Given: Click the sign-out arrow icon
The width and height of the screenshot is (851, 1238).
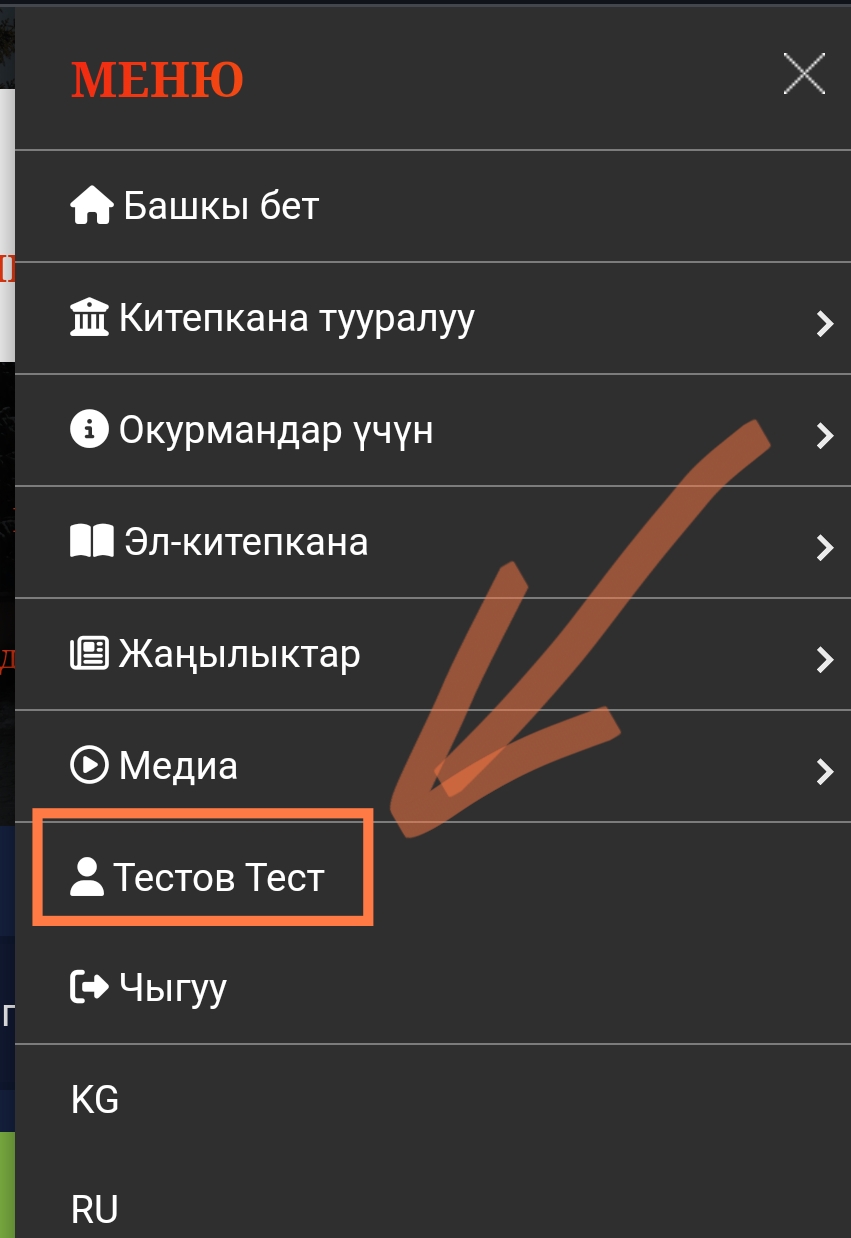Looking at the screenshot, I should [x=90, y=988].
